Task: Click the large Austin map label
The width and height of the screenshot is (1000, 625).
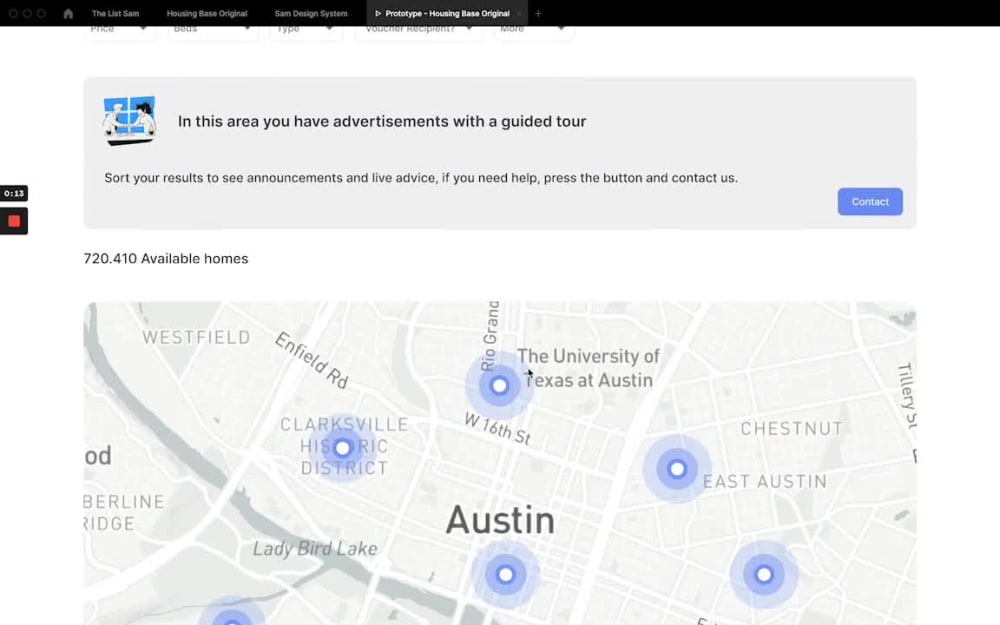Action: click(x=500, y=520)
